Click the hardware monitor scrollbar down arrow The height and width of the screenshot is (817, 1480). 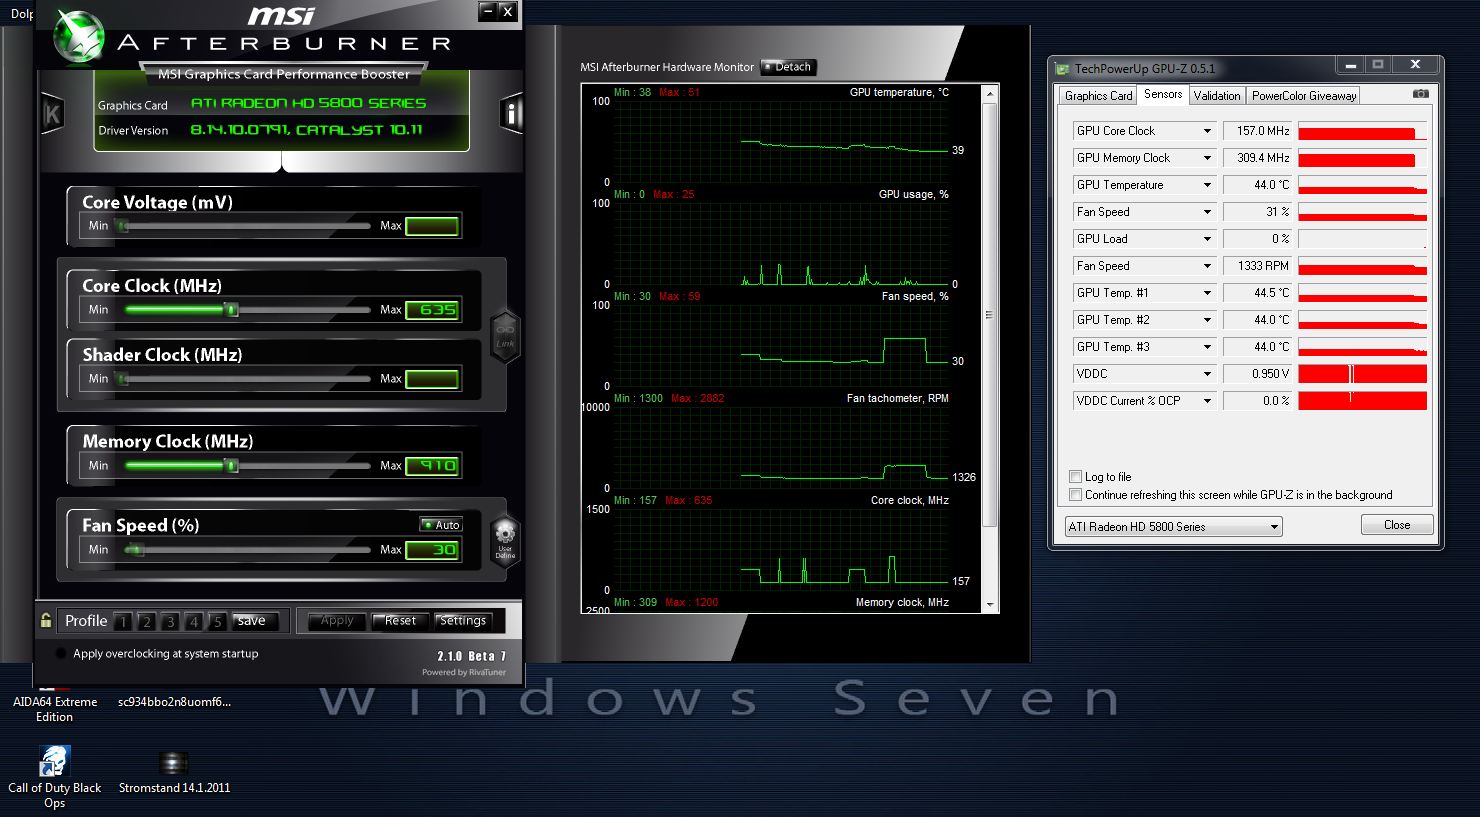click(x=991, y=605)
